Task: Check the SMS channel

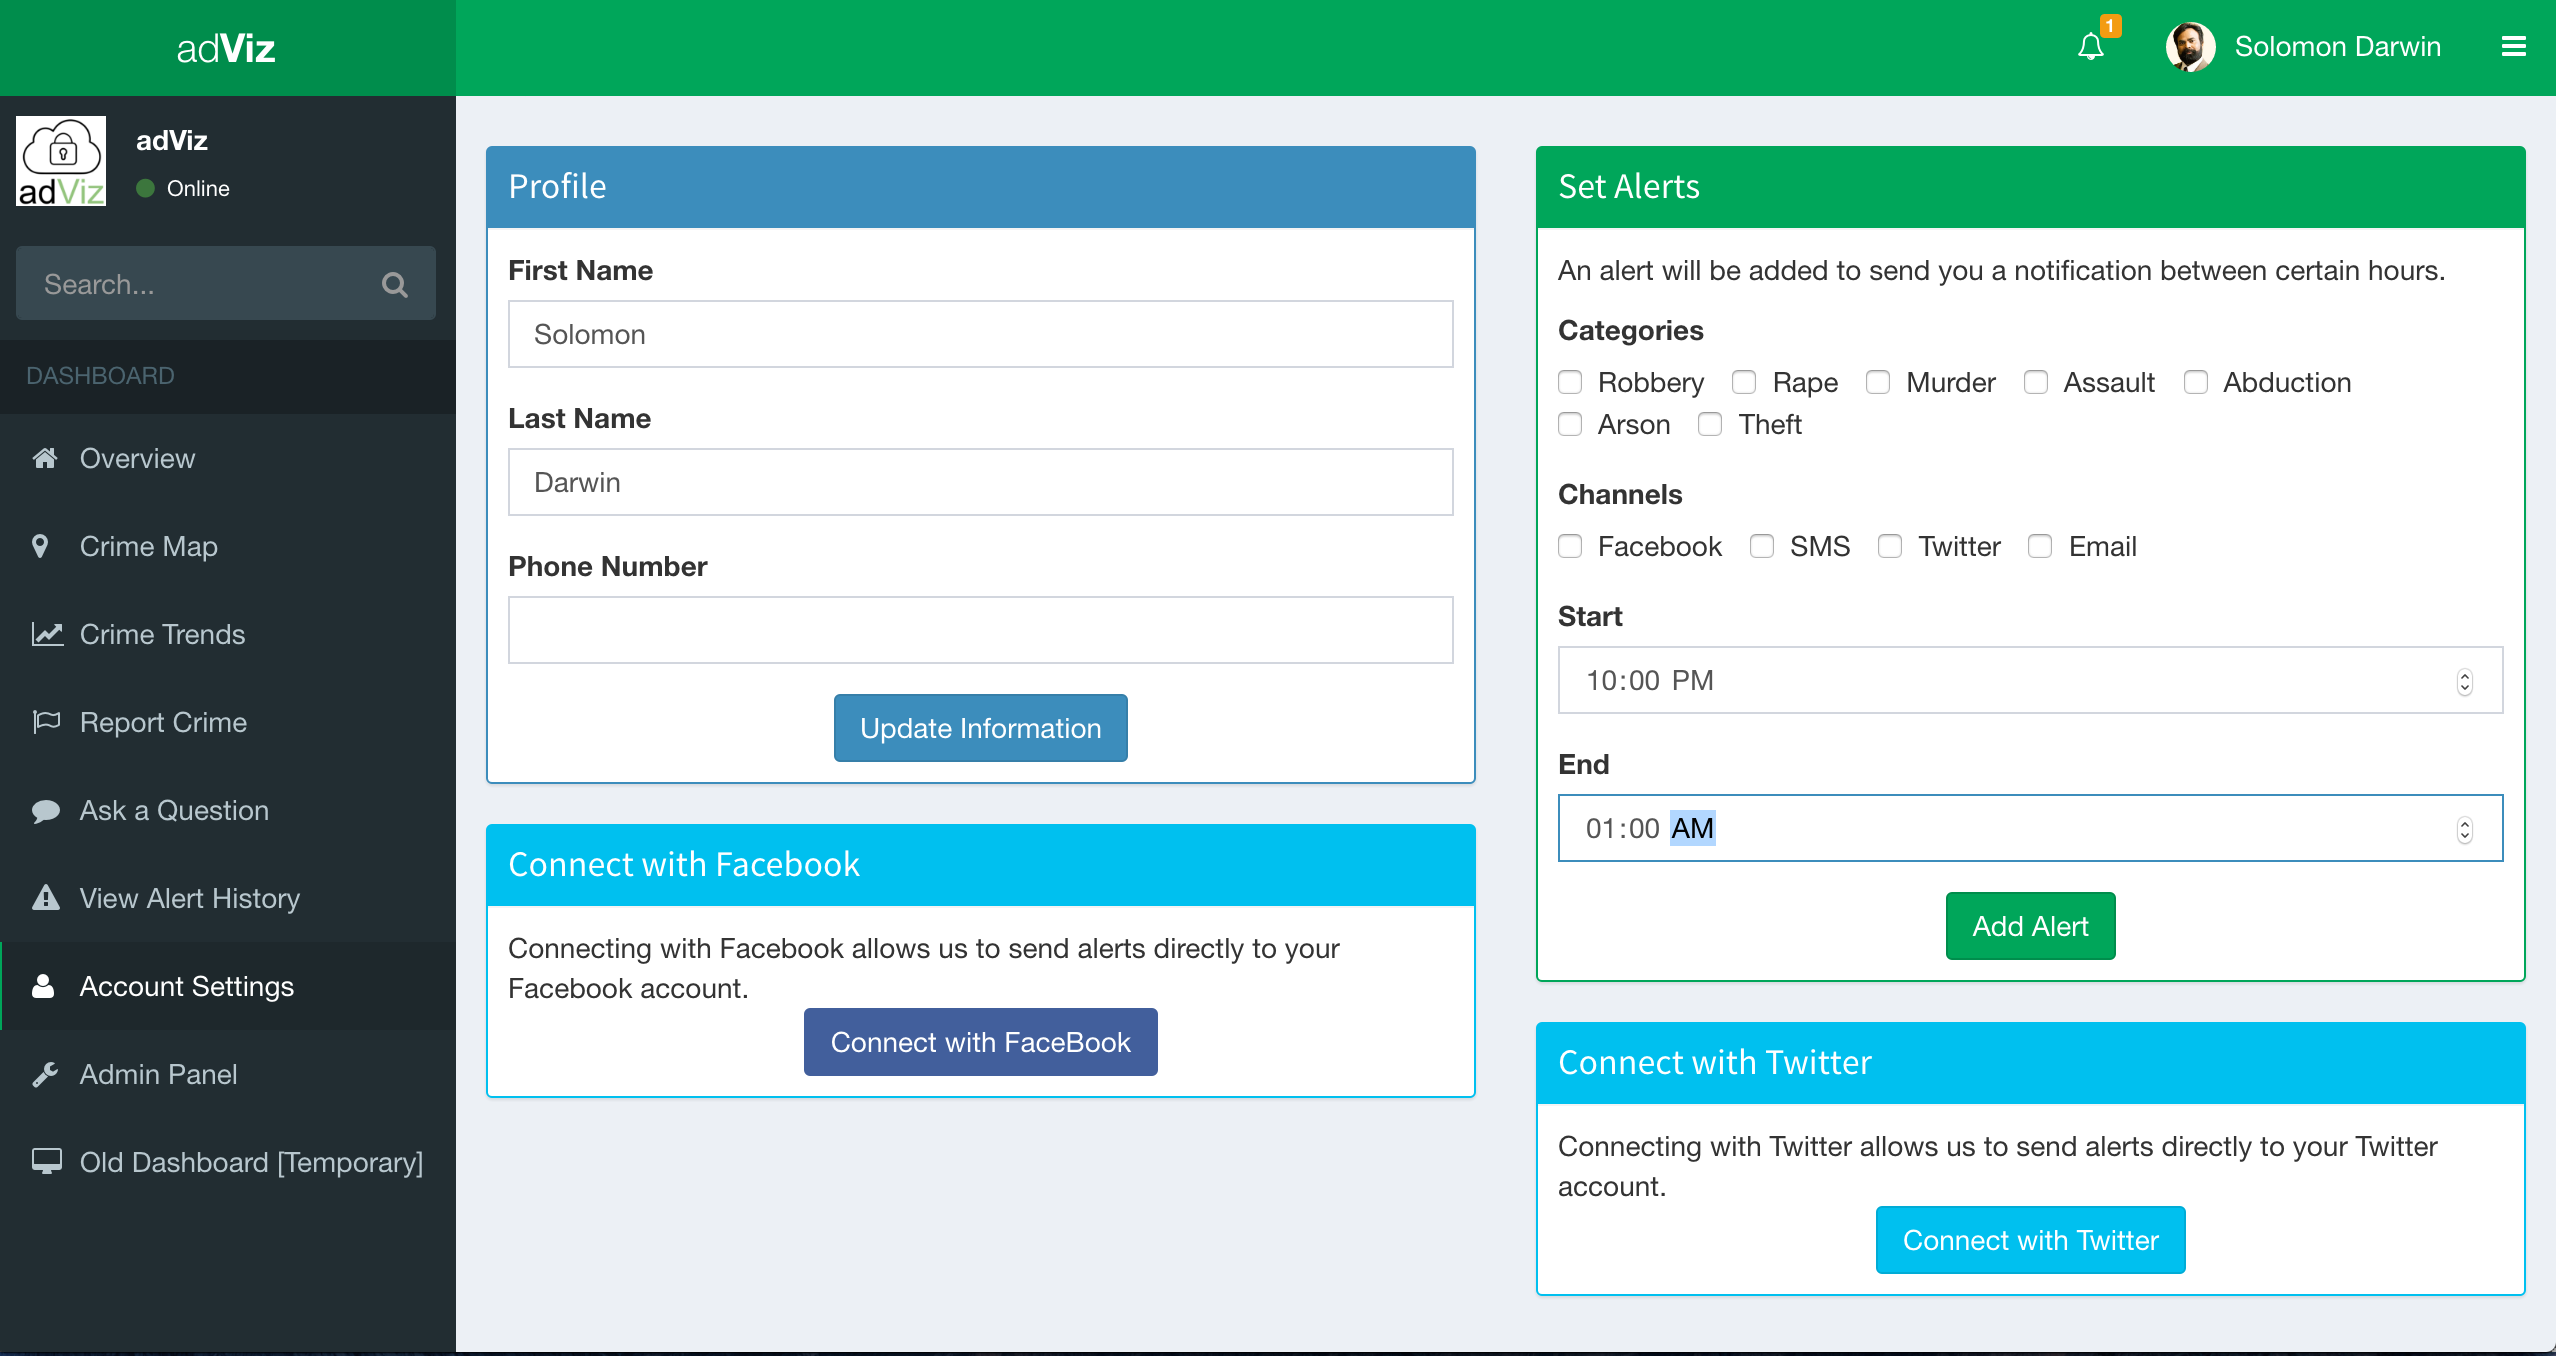Action: point(1762,546)
